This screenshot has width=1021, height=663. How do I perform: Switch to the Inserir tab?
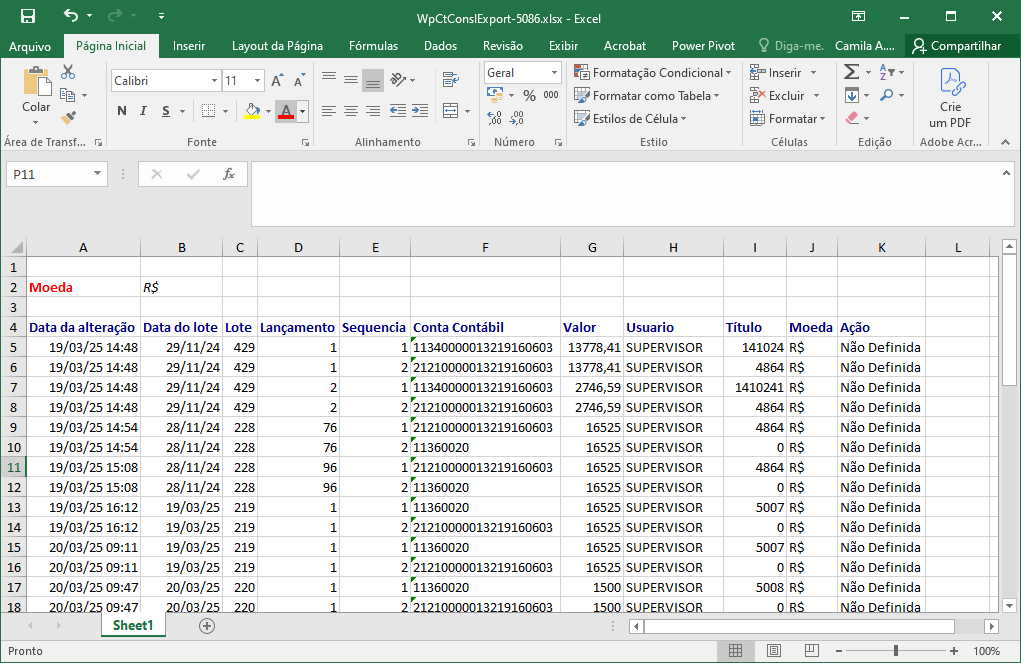tap(189, 46)
